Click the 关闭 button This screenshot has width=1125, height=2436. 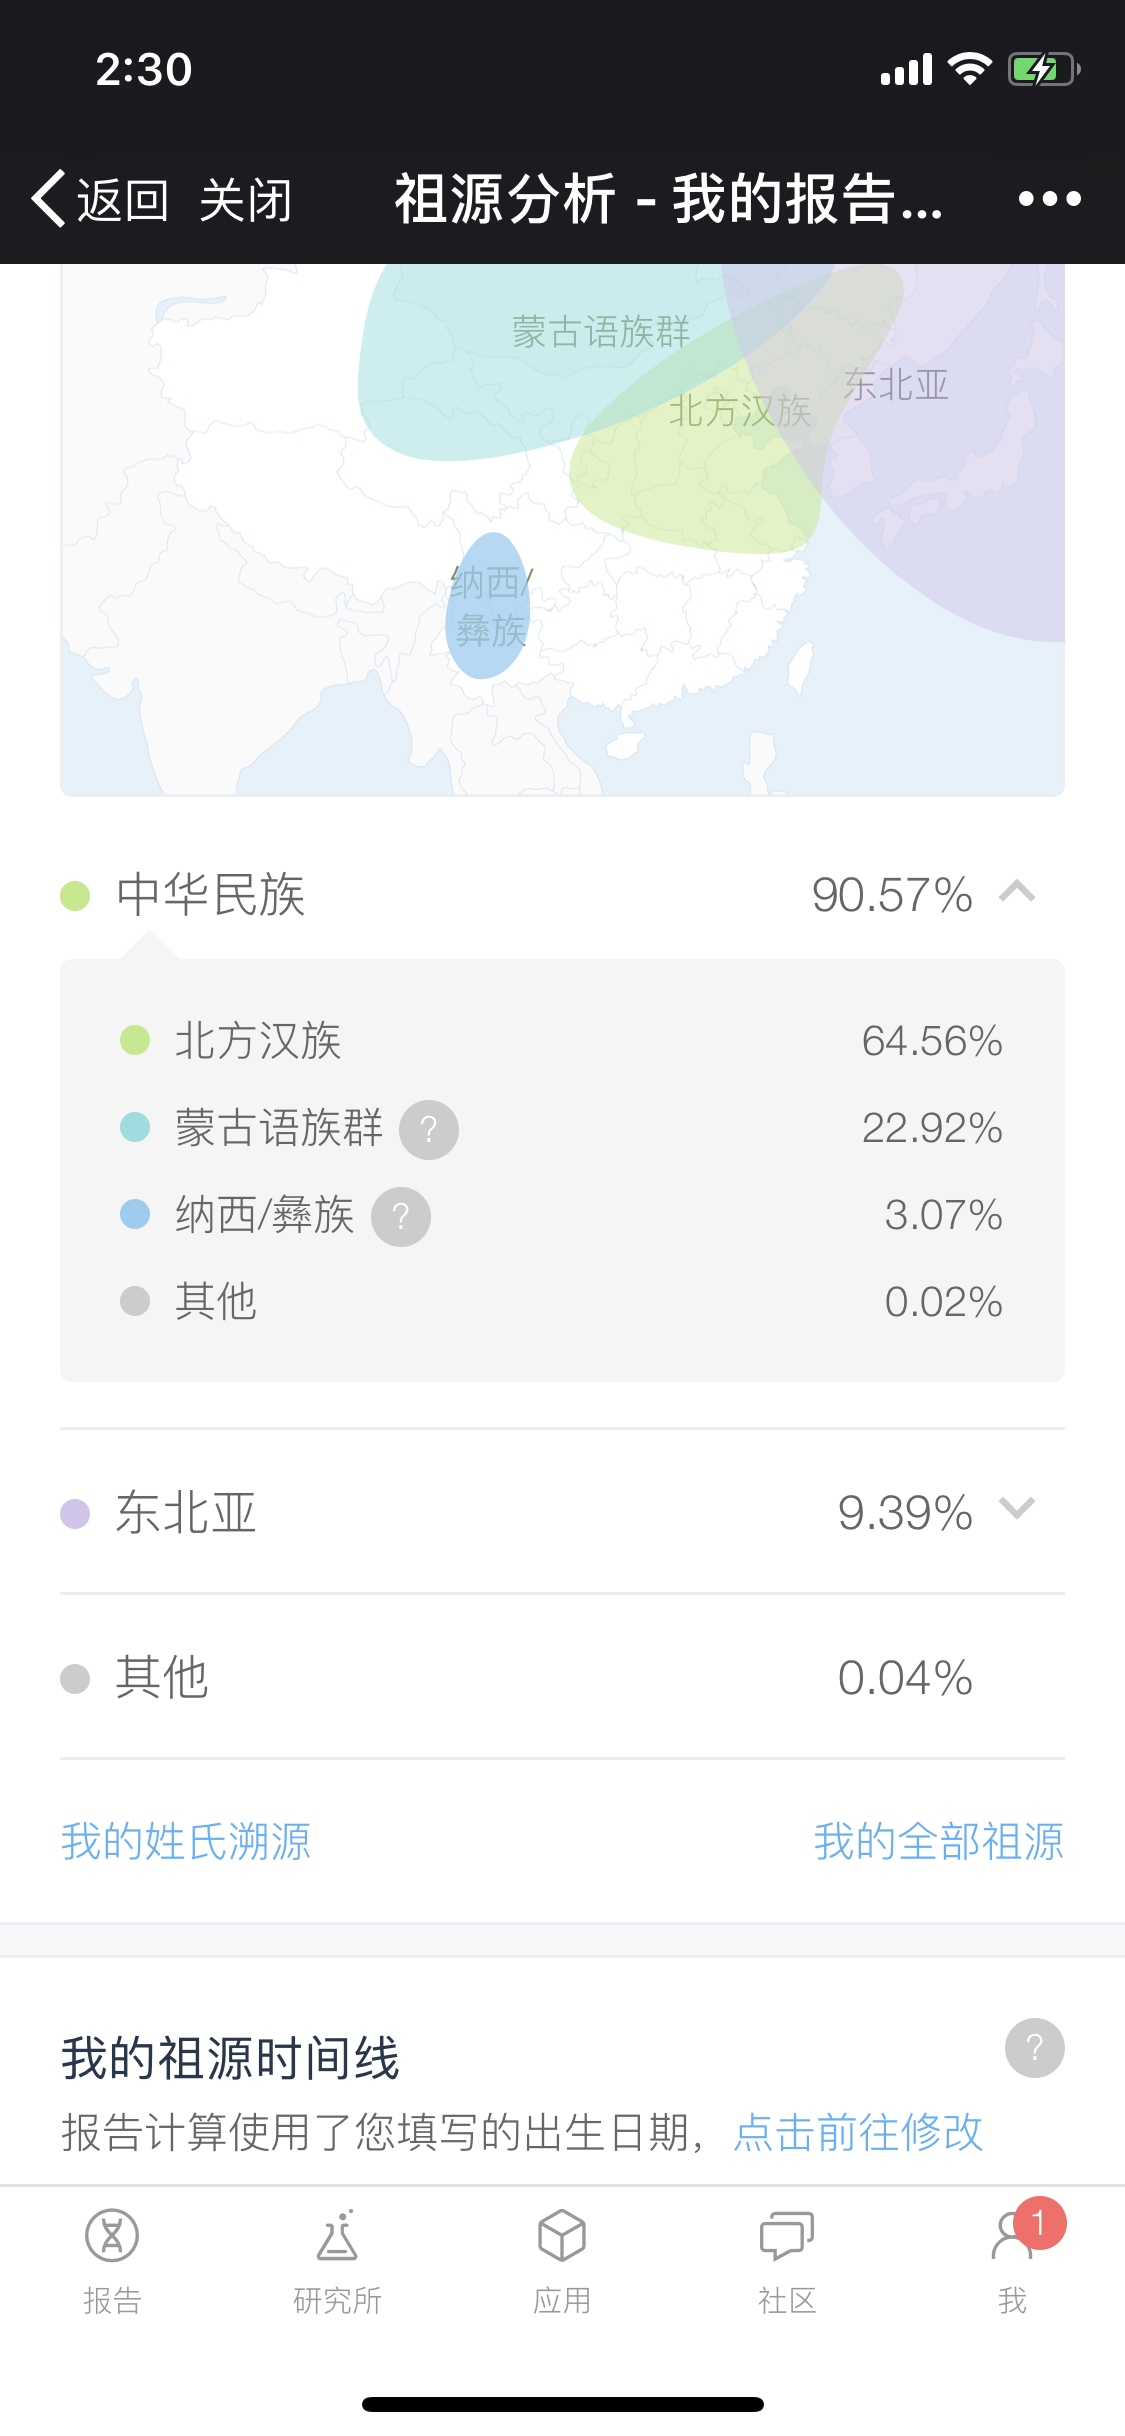point(246,201)
